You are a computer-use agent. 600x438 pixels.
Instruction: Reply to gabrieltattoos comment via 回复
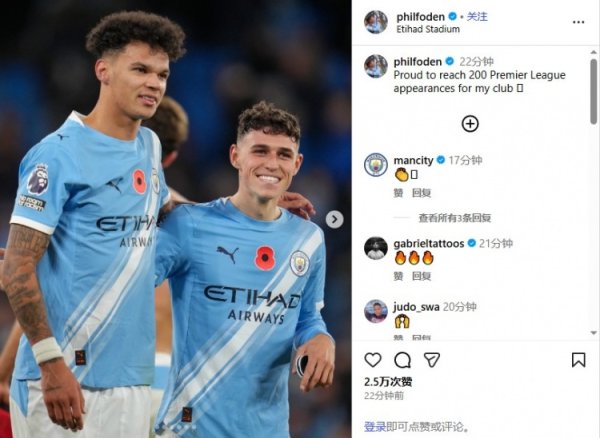click(422, 276)
